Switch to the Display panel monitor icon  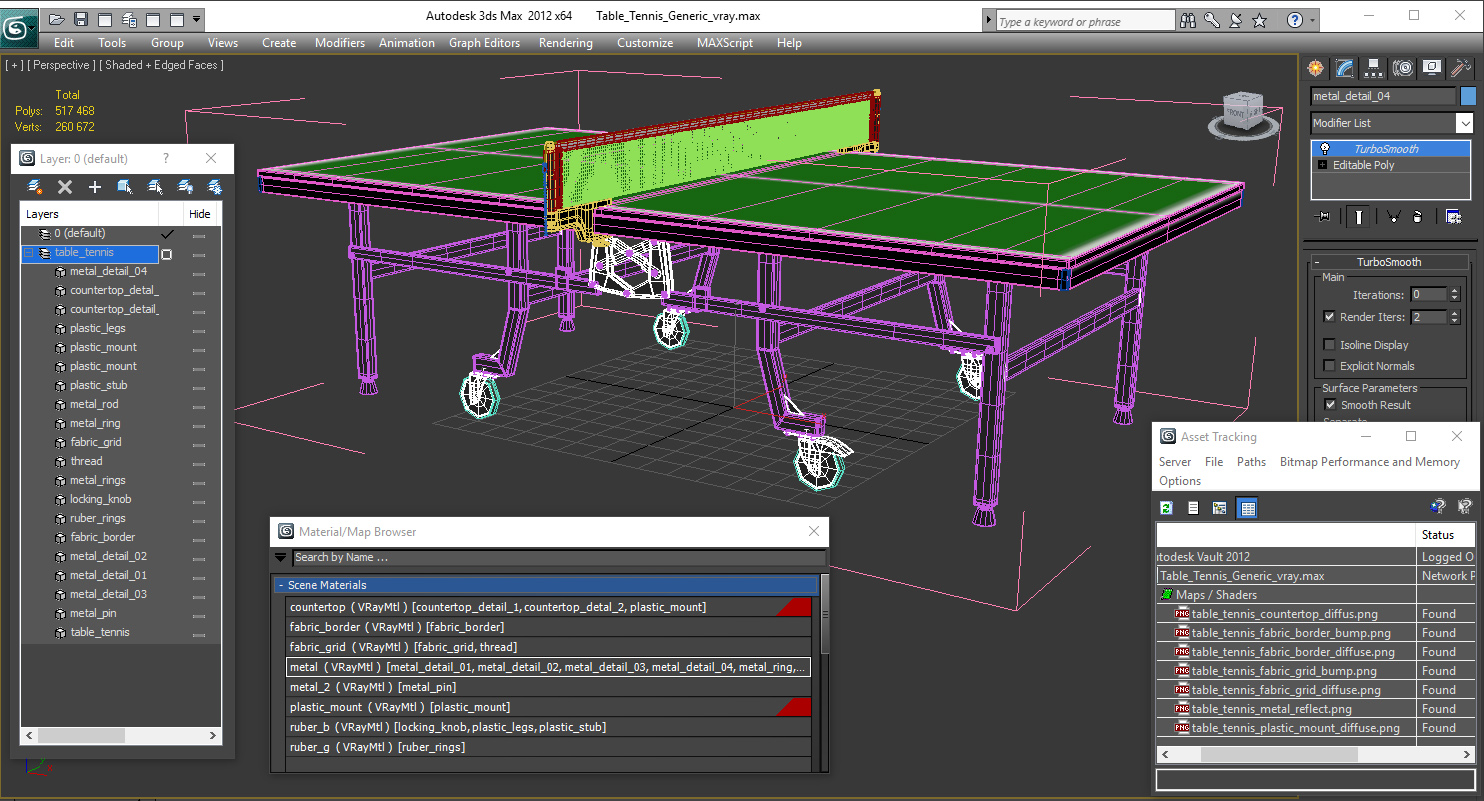point(1432,68)
